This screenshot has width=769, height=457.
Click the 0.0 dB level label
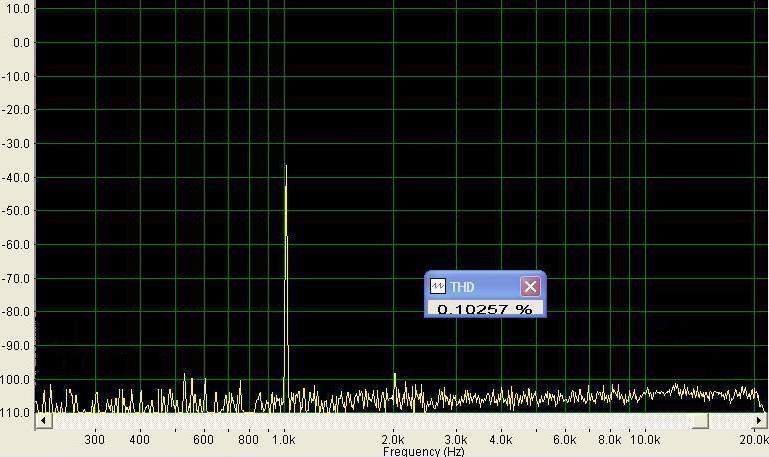[x=22, y=43]
